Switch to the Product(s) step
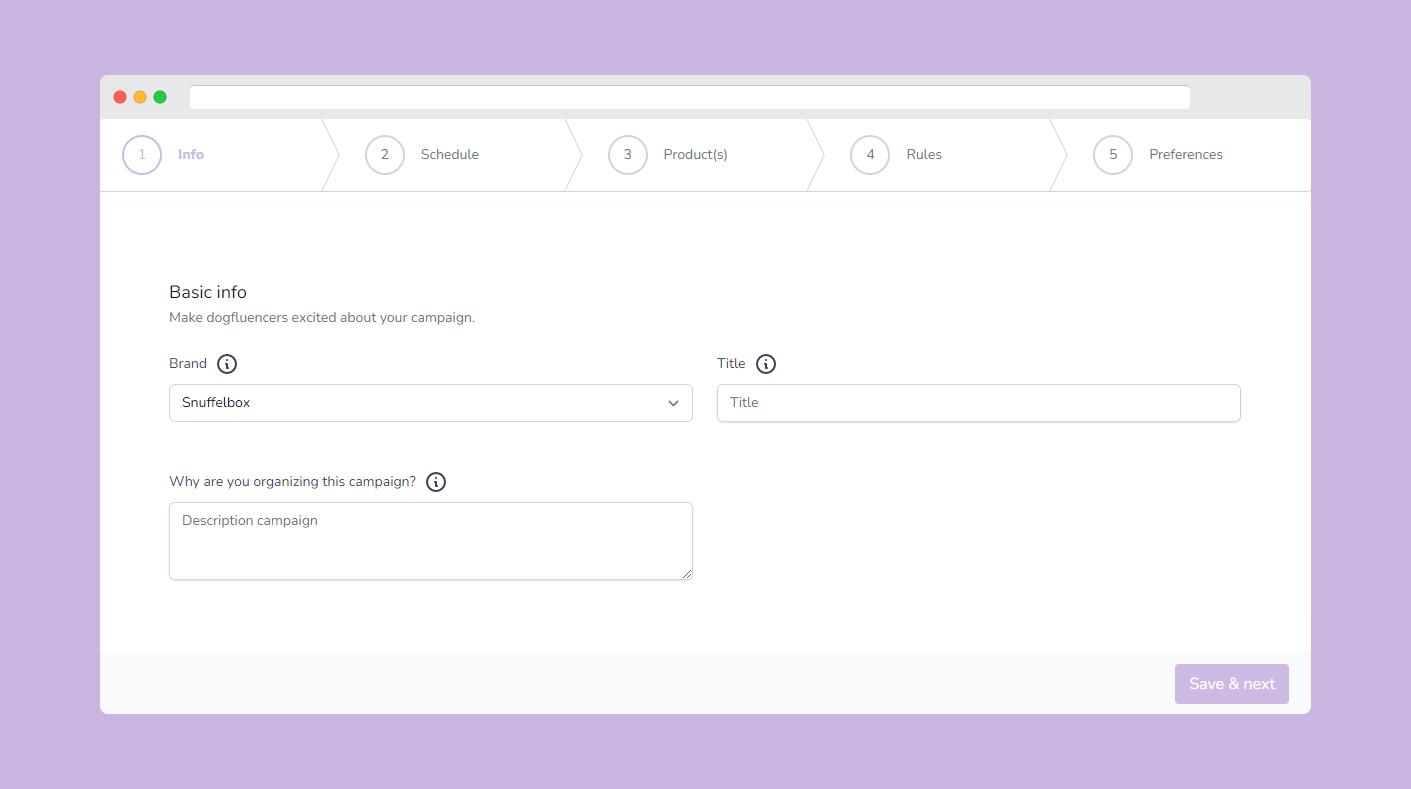 pyautogui.click(x=695, y=155)
